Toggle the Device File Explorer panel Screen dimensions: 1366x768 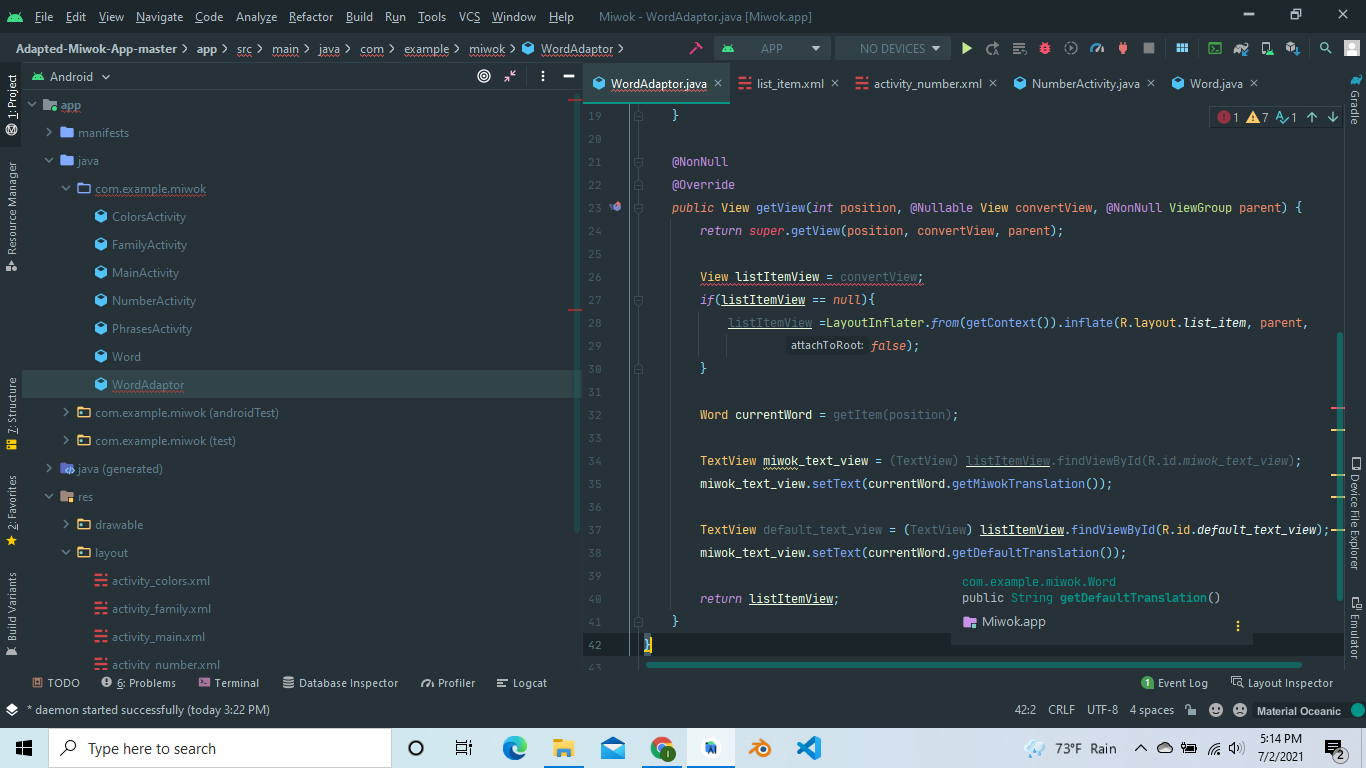click(x=1355, y=513)
